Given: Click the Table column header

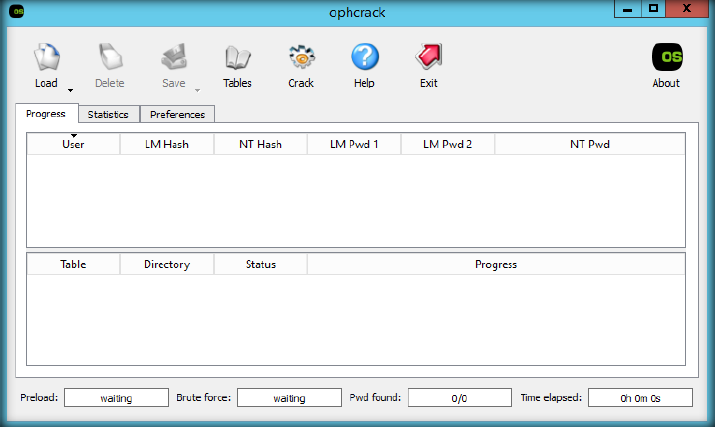Looking at the screenshot, I should coord(73,264).
